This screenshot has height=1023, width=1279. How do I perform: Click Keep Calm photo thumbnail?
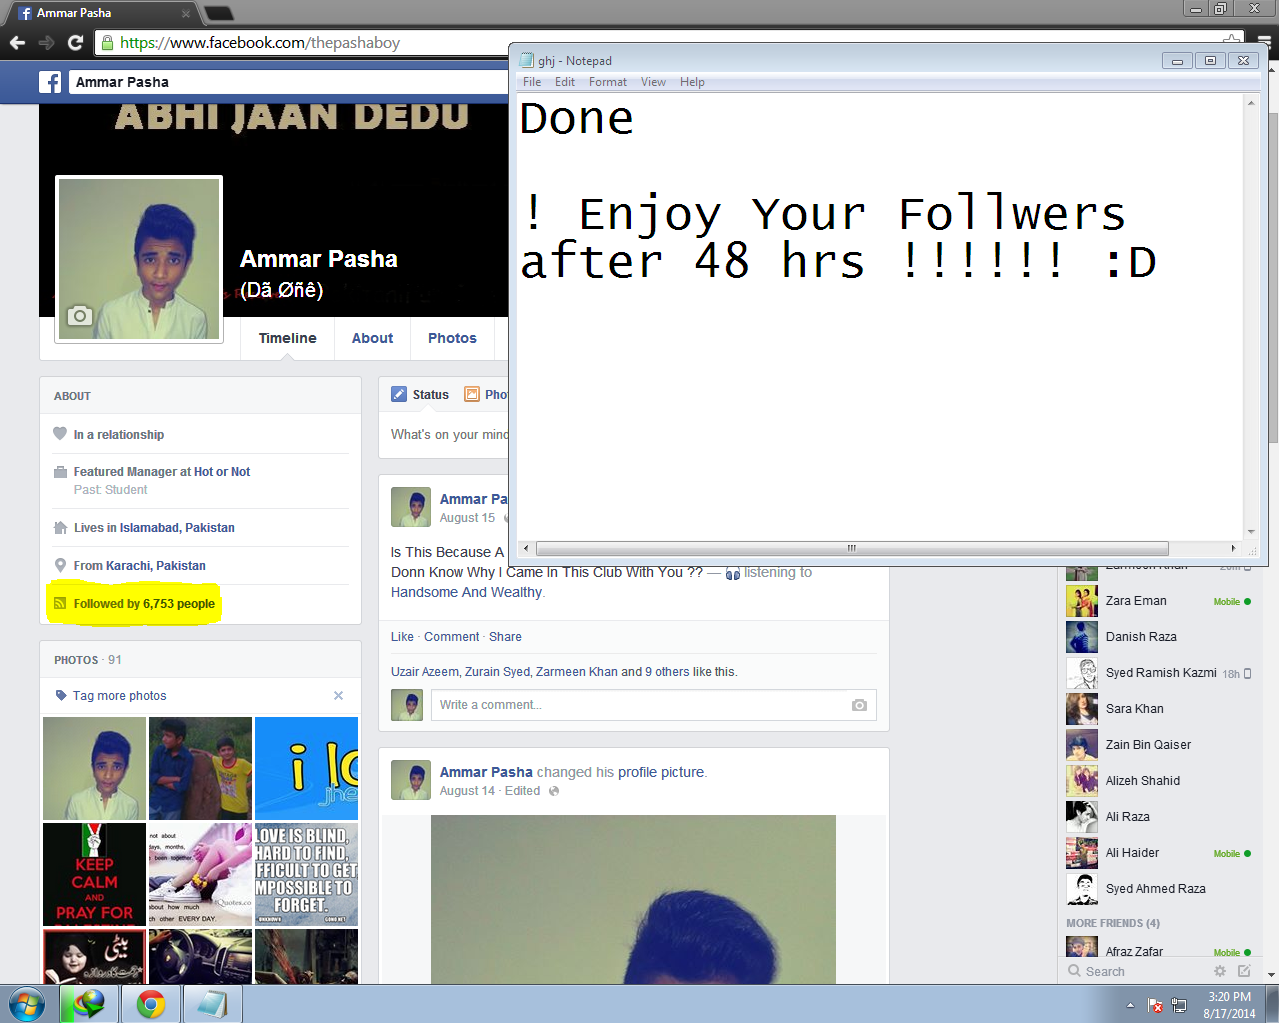(94, 874)
